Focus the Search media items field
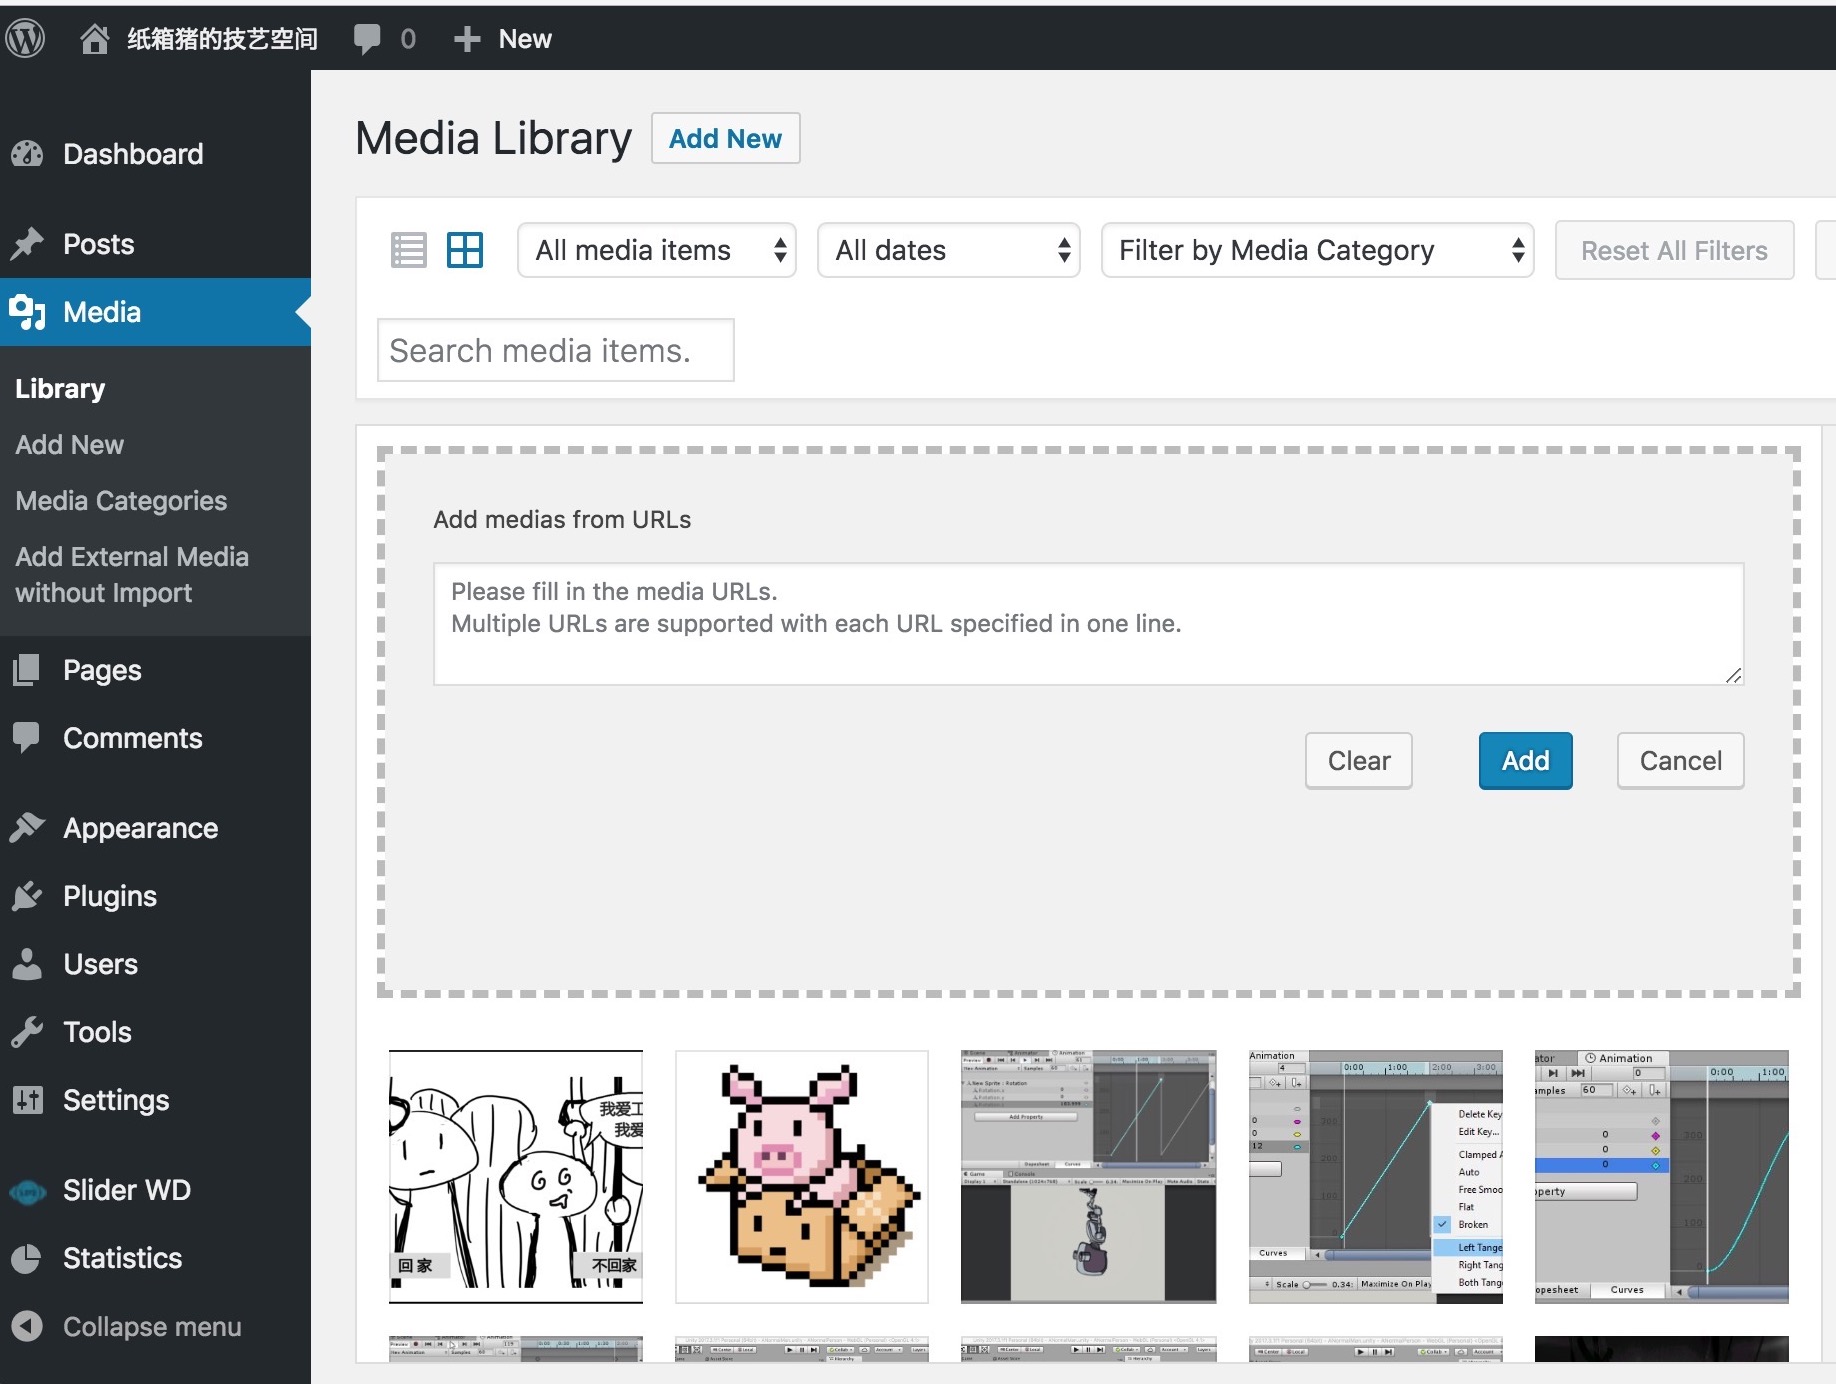 tap(555, 351)
